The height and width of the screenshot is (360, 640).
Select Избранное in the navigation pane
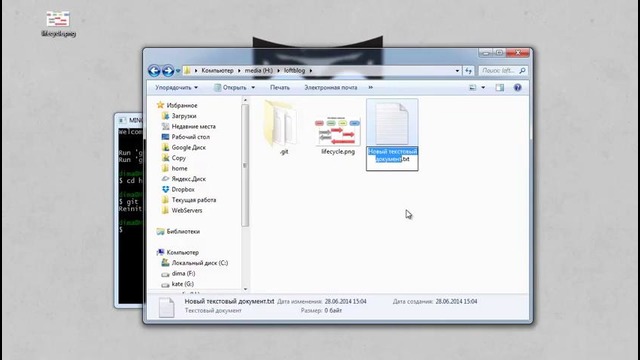(x=182, y=105)
